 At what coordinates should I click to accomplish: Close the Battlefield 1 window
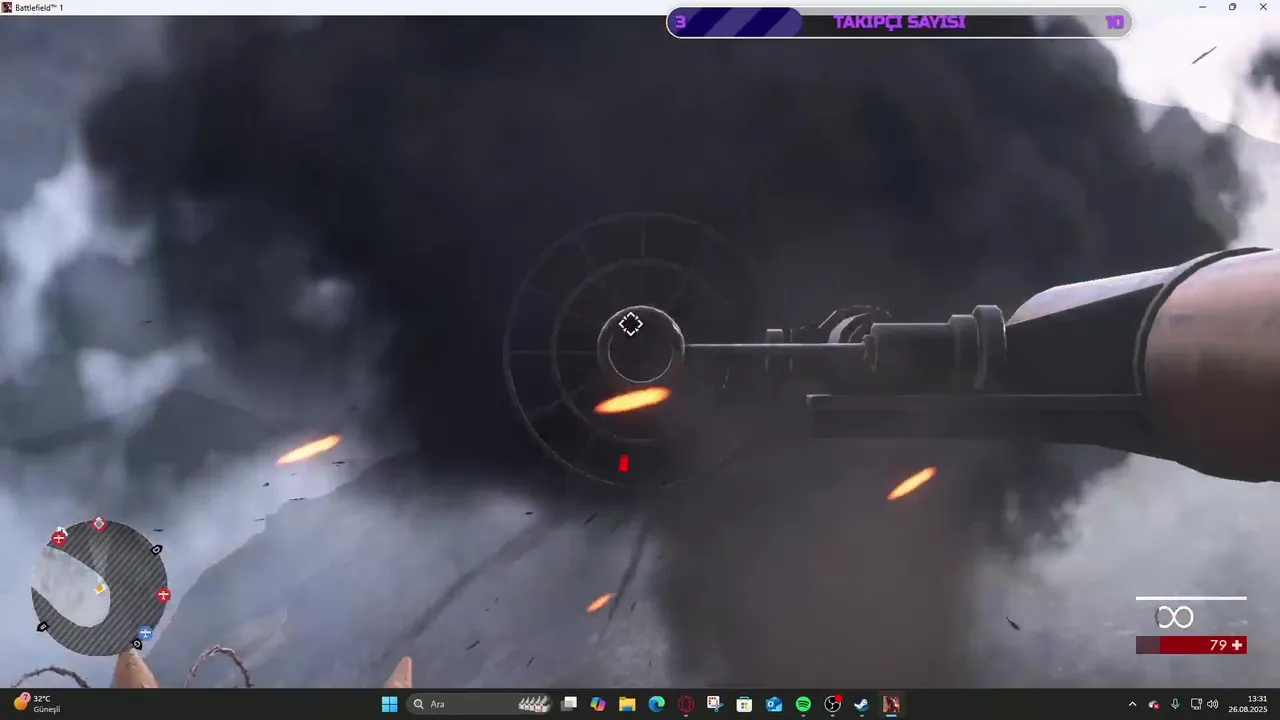[x=1264, y=7]
